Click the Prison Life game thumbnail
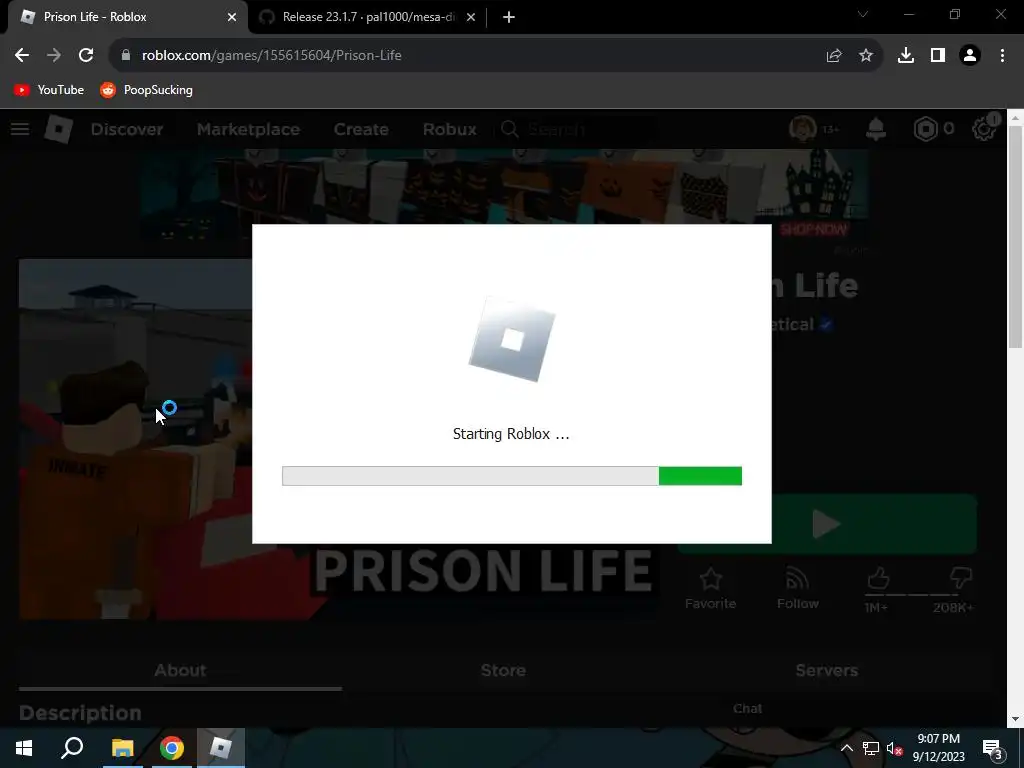1024x768 pixels. coord(136,439)
